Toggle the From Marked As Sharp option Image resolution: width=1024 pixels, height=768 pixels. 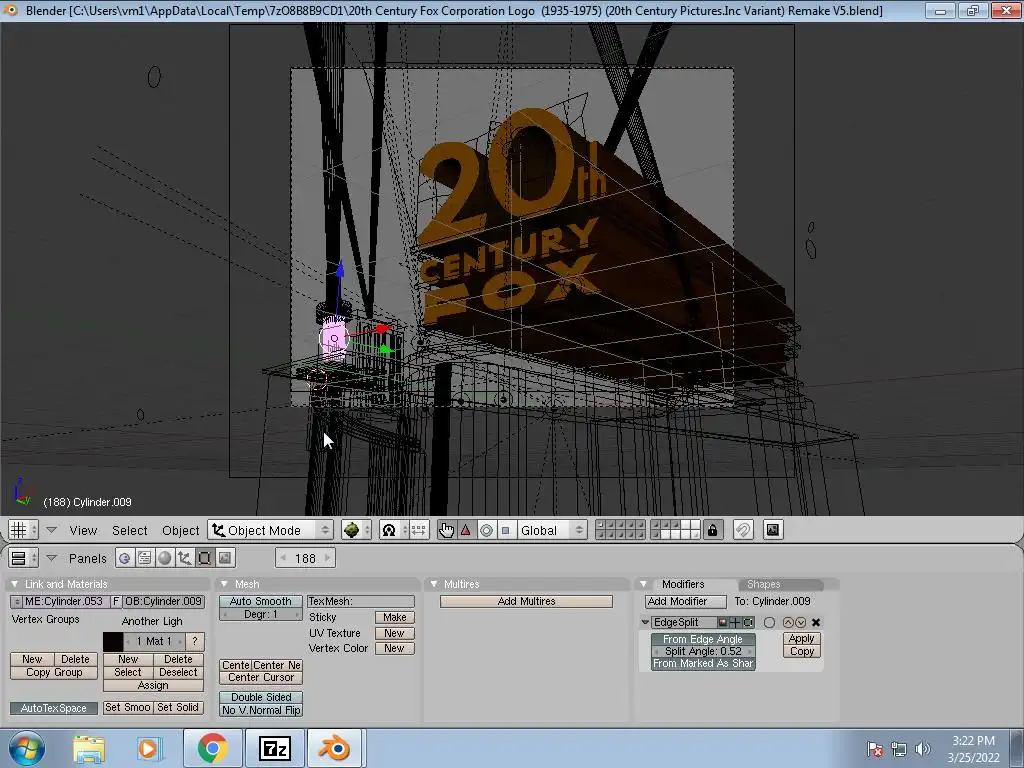click(x=703, y=663)
